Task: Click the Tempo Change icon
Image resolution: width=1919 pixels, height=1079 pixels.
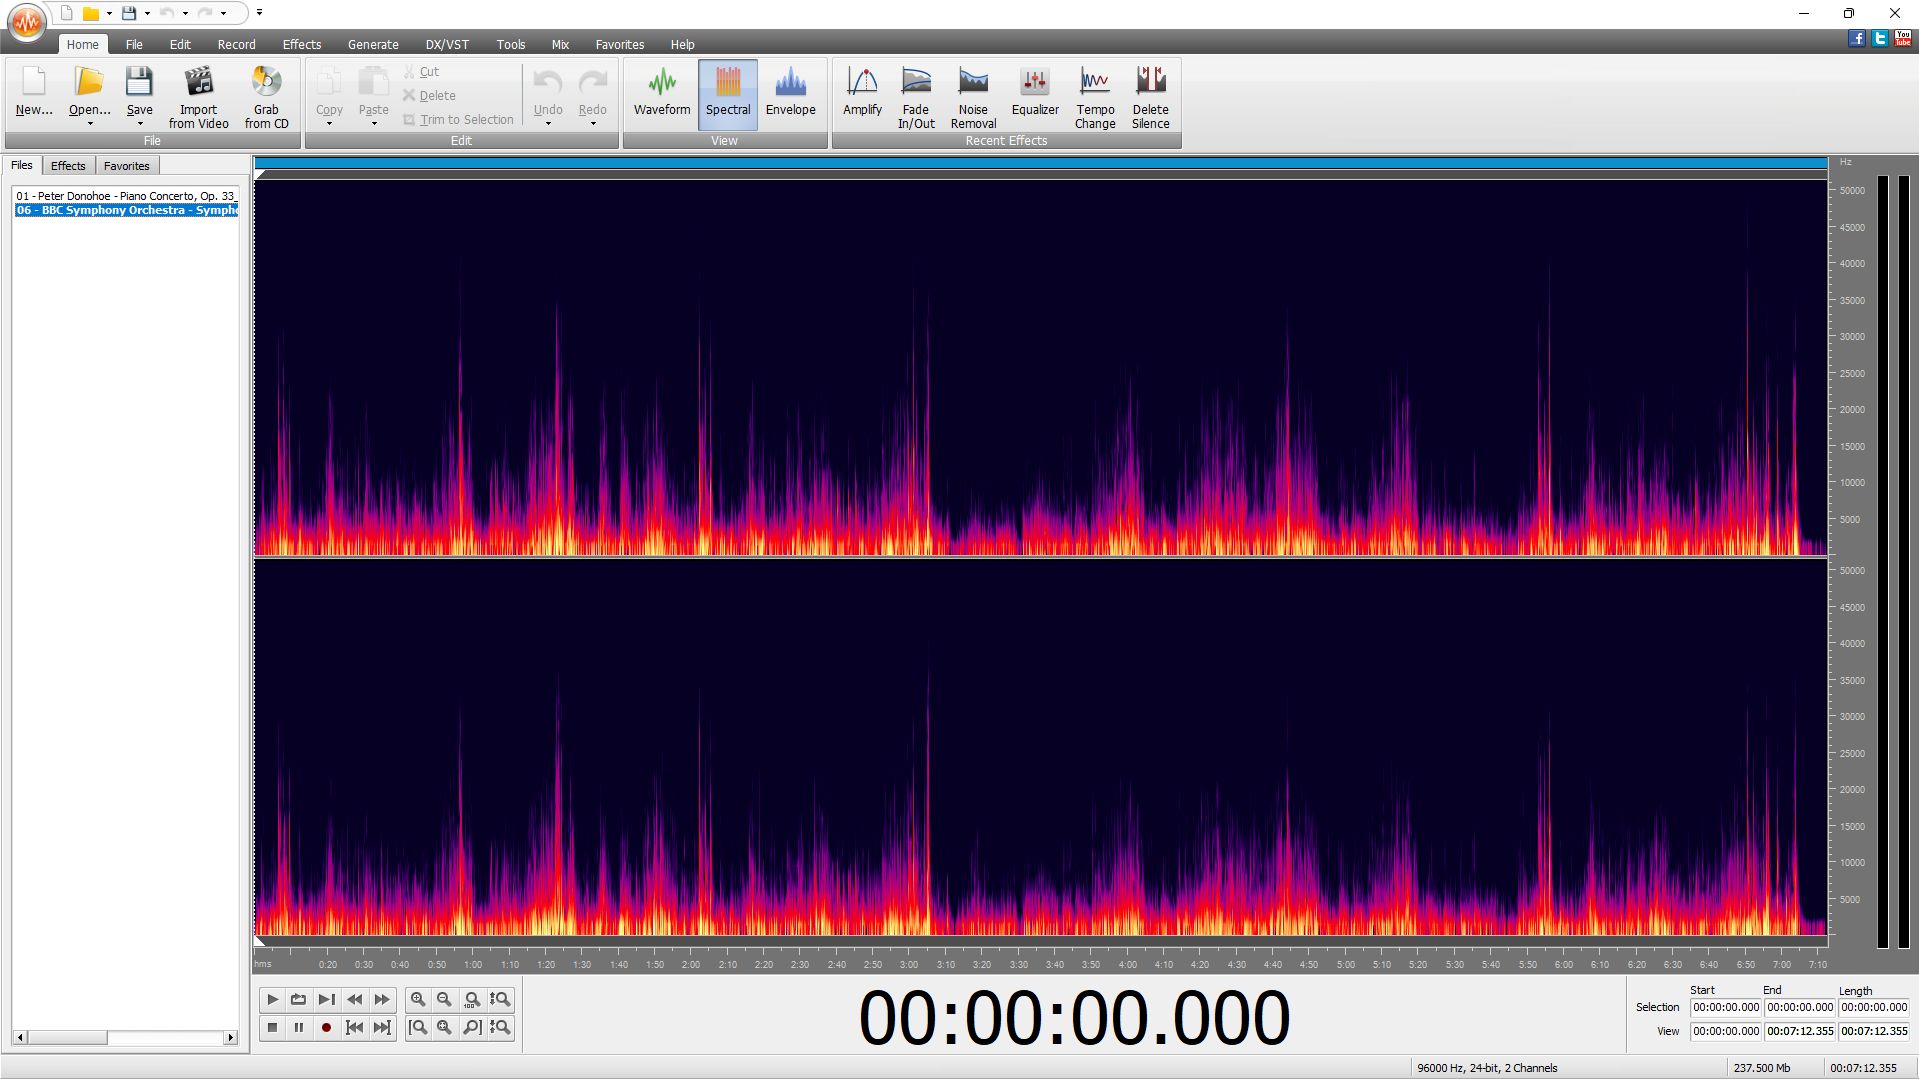Action: click(x=1094, y=96)
